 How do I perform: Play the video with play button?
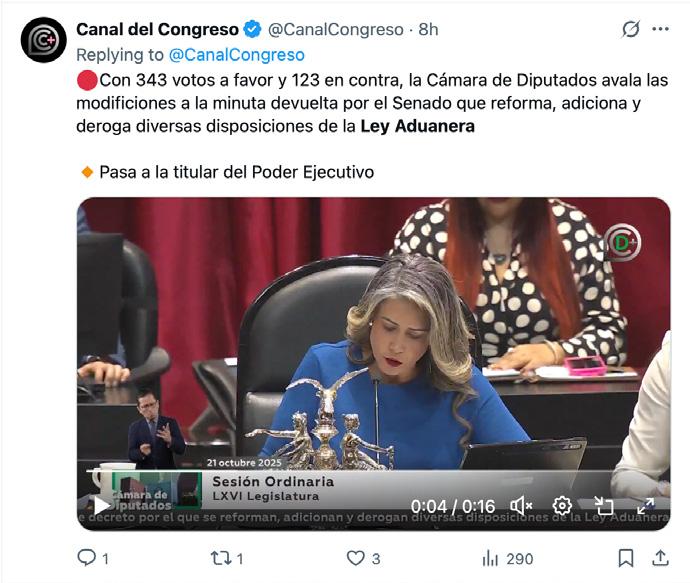(x=102, y=506)
